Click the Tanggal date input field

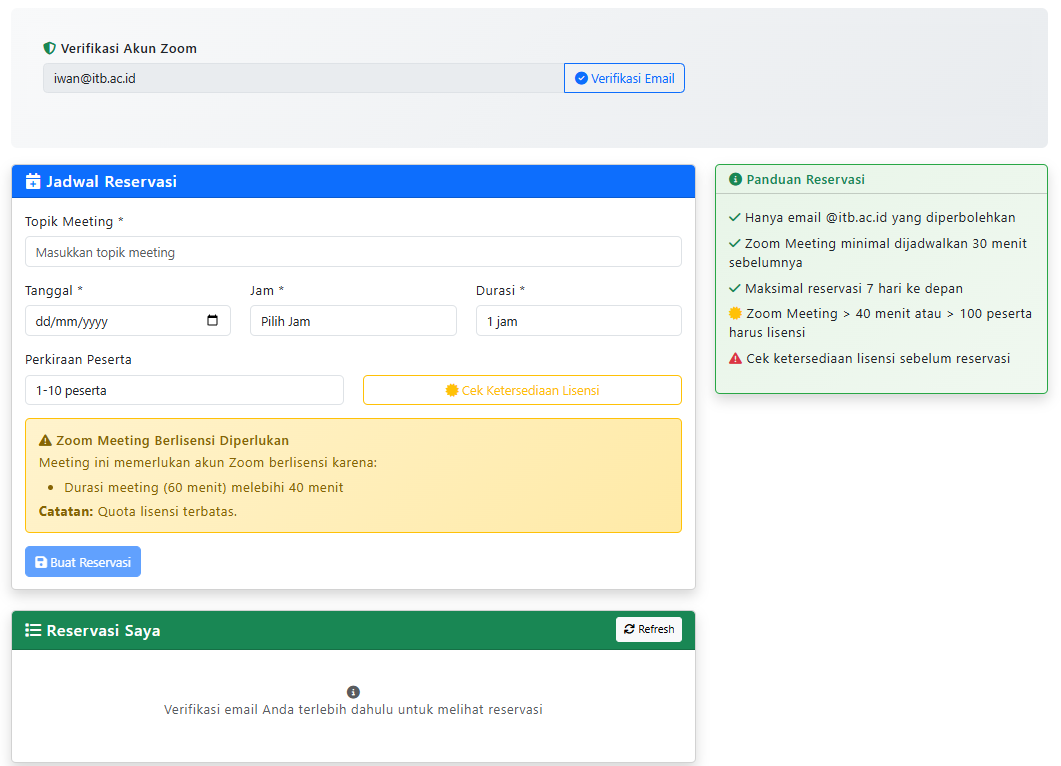115,321
